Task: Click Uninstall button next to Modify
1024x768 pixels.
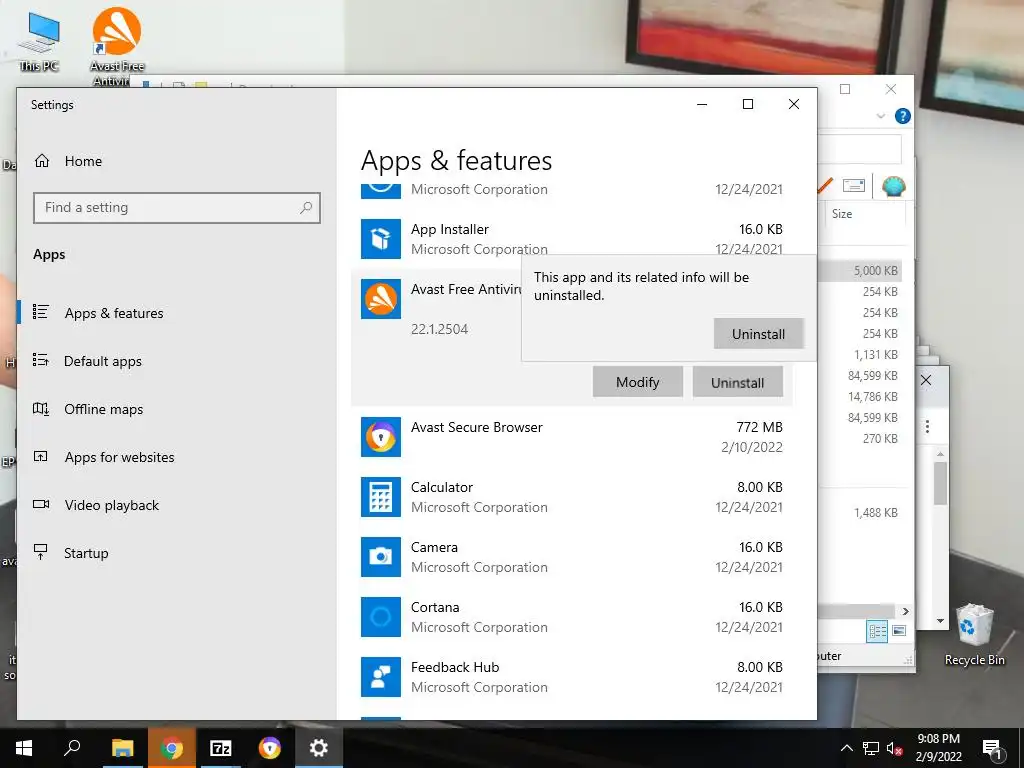Action: 737,382
